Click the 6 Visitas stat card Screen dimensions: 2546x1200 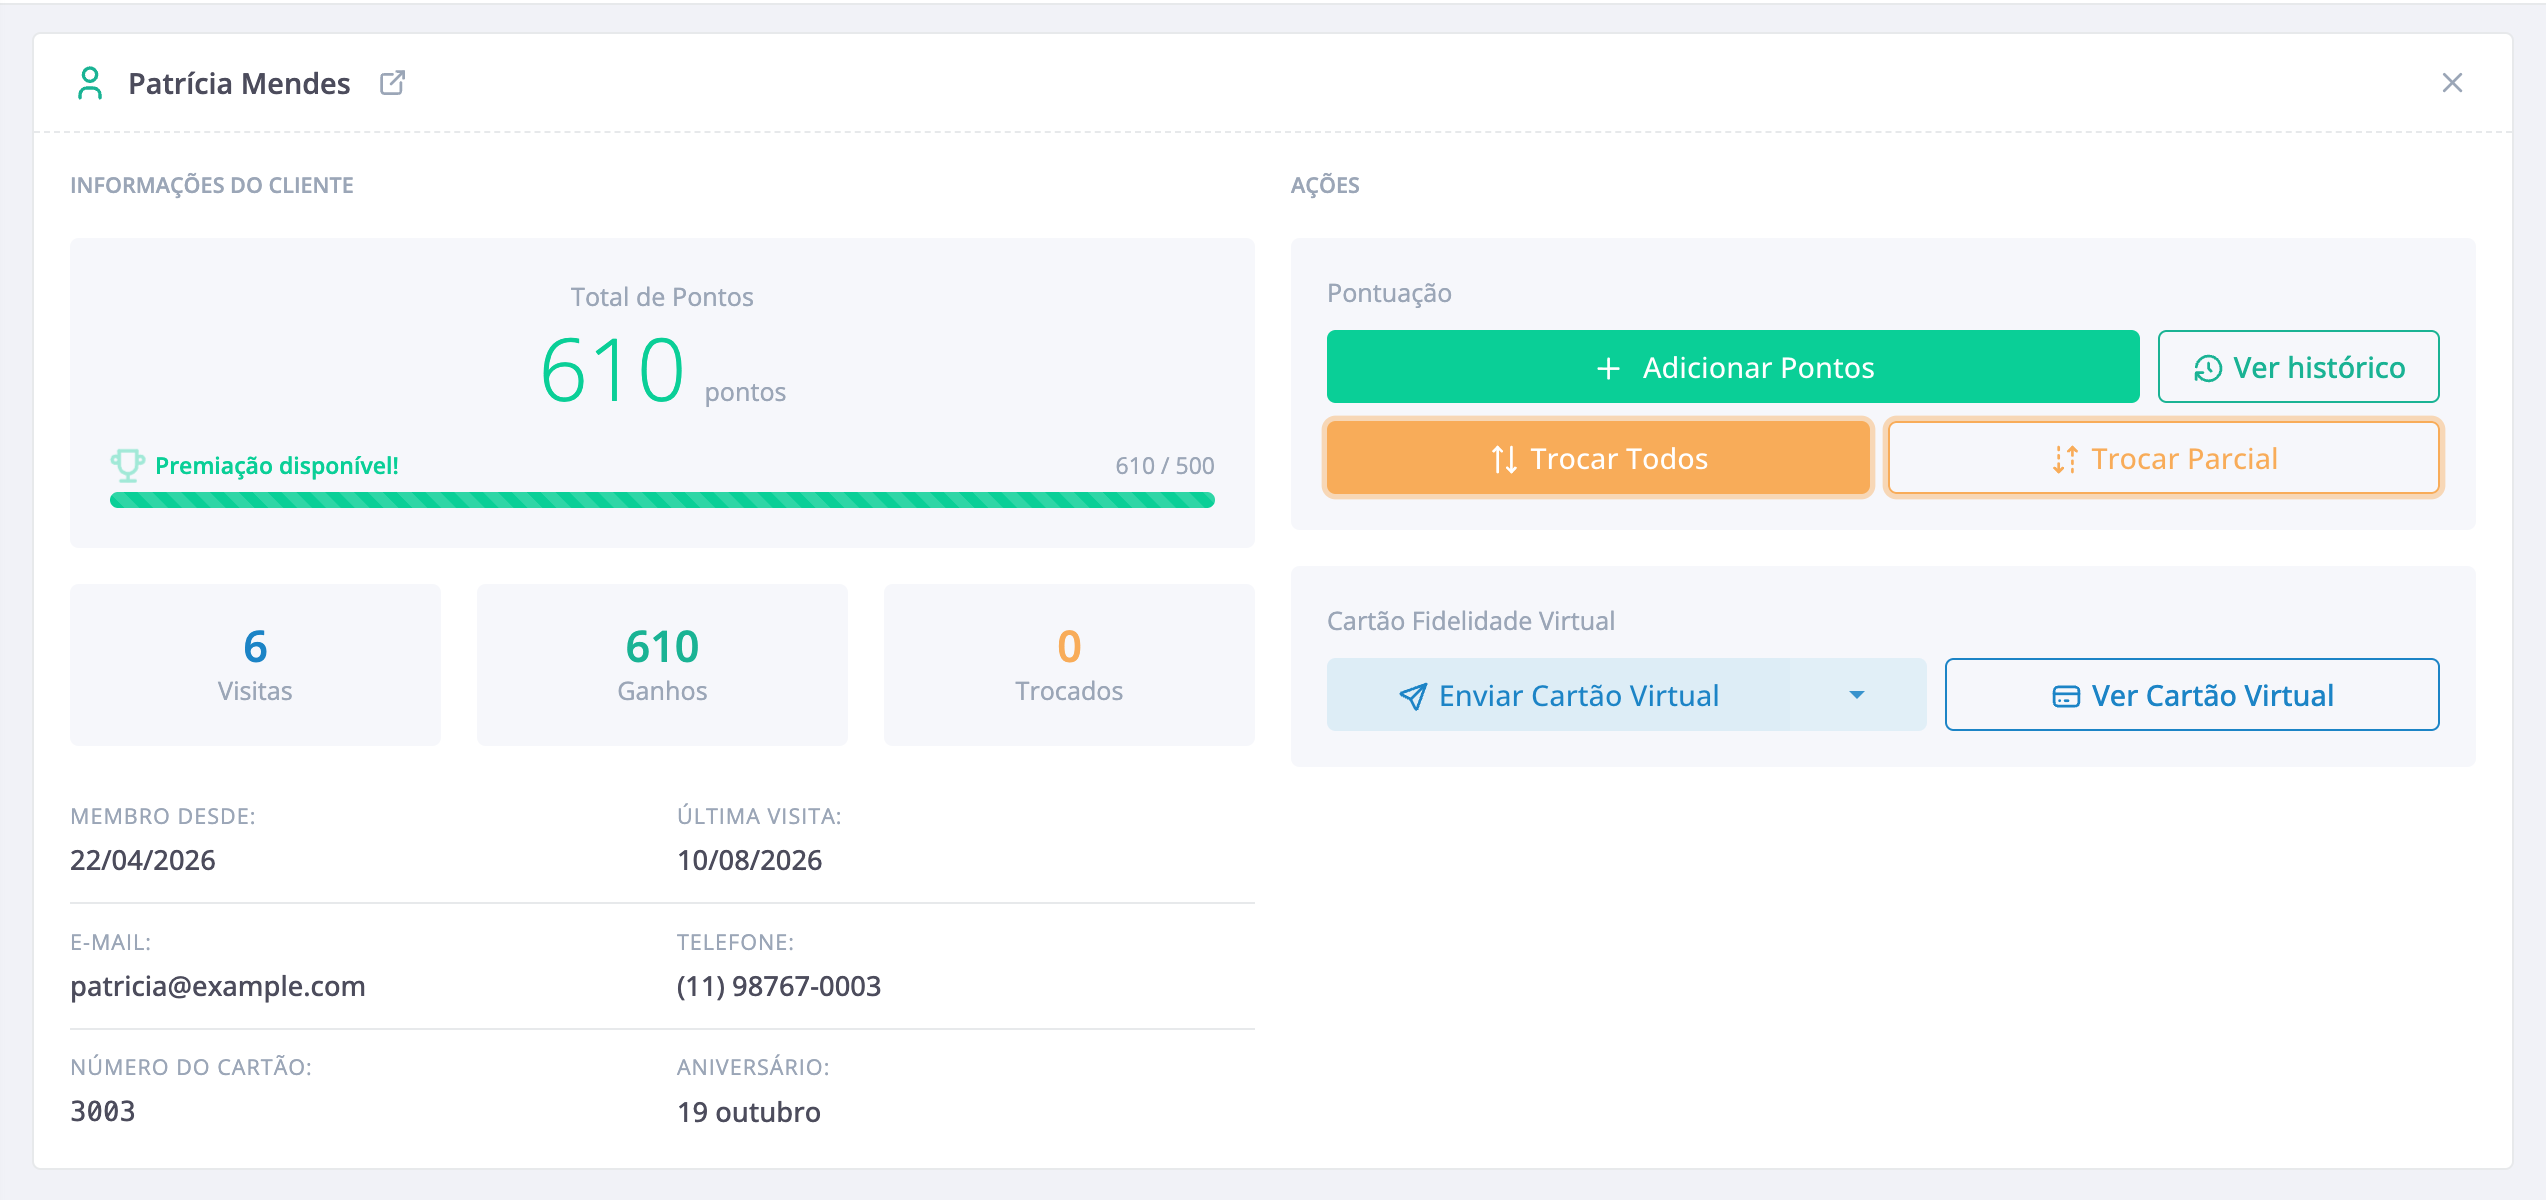click(255, 665)
